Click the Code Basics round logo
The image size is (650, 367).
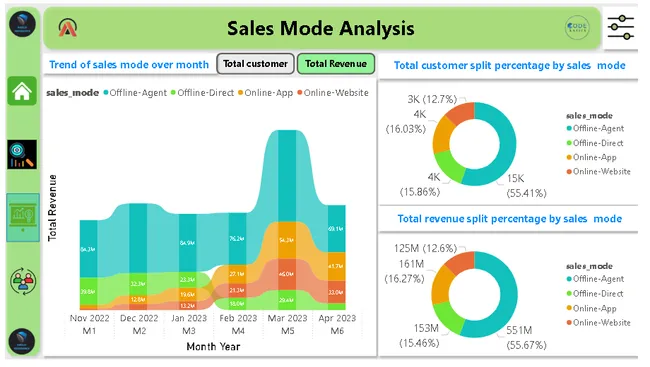[577, 28]
